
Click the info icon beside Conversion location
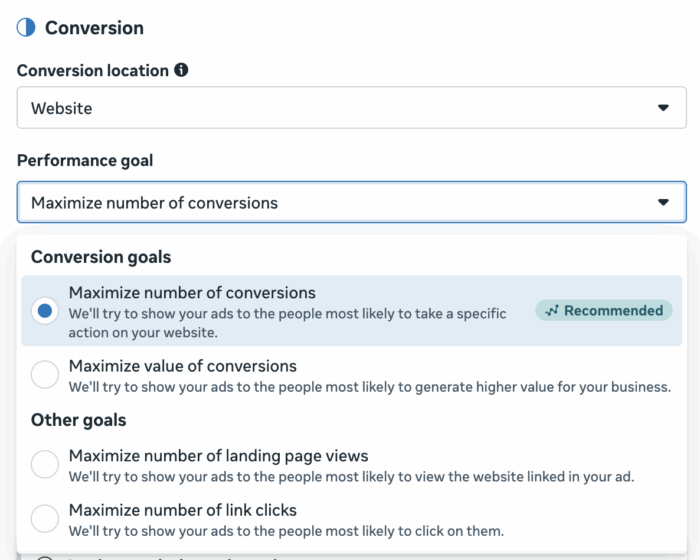click(181, 71)
